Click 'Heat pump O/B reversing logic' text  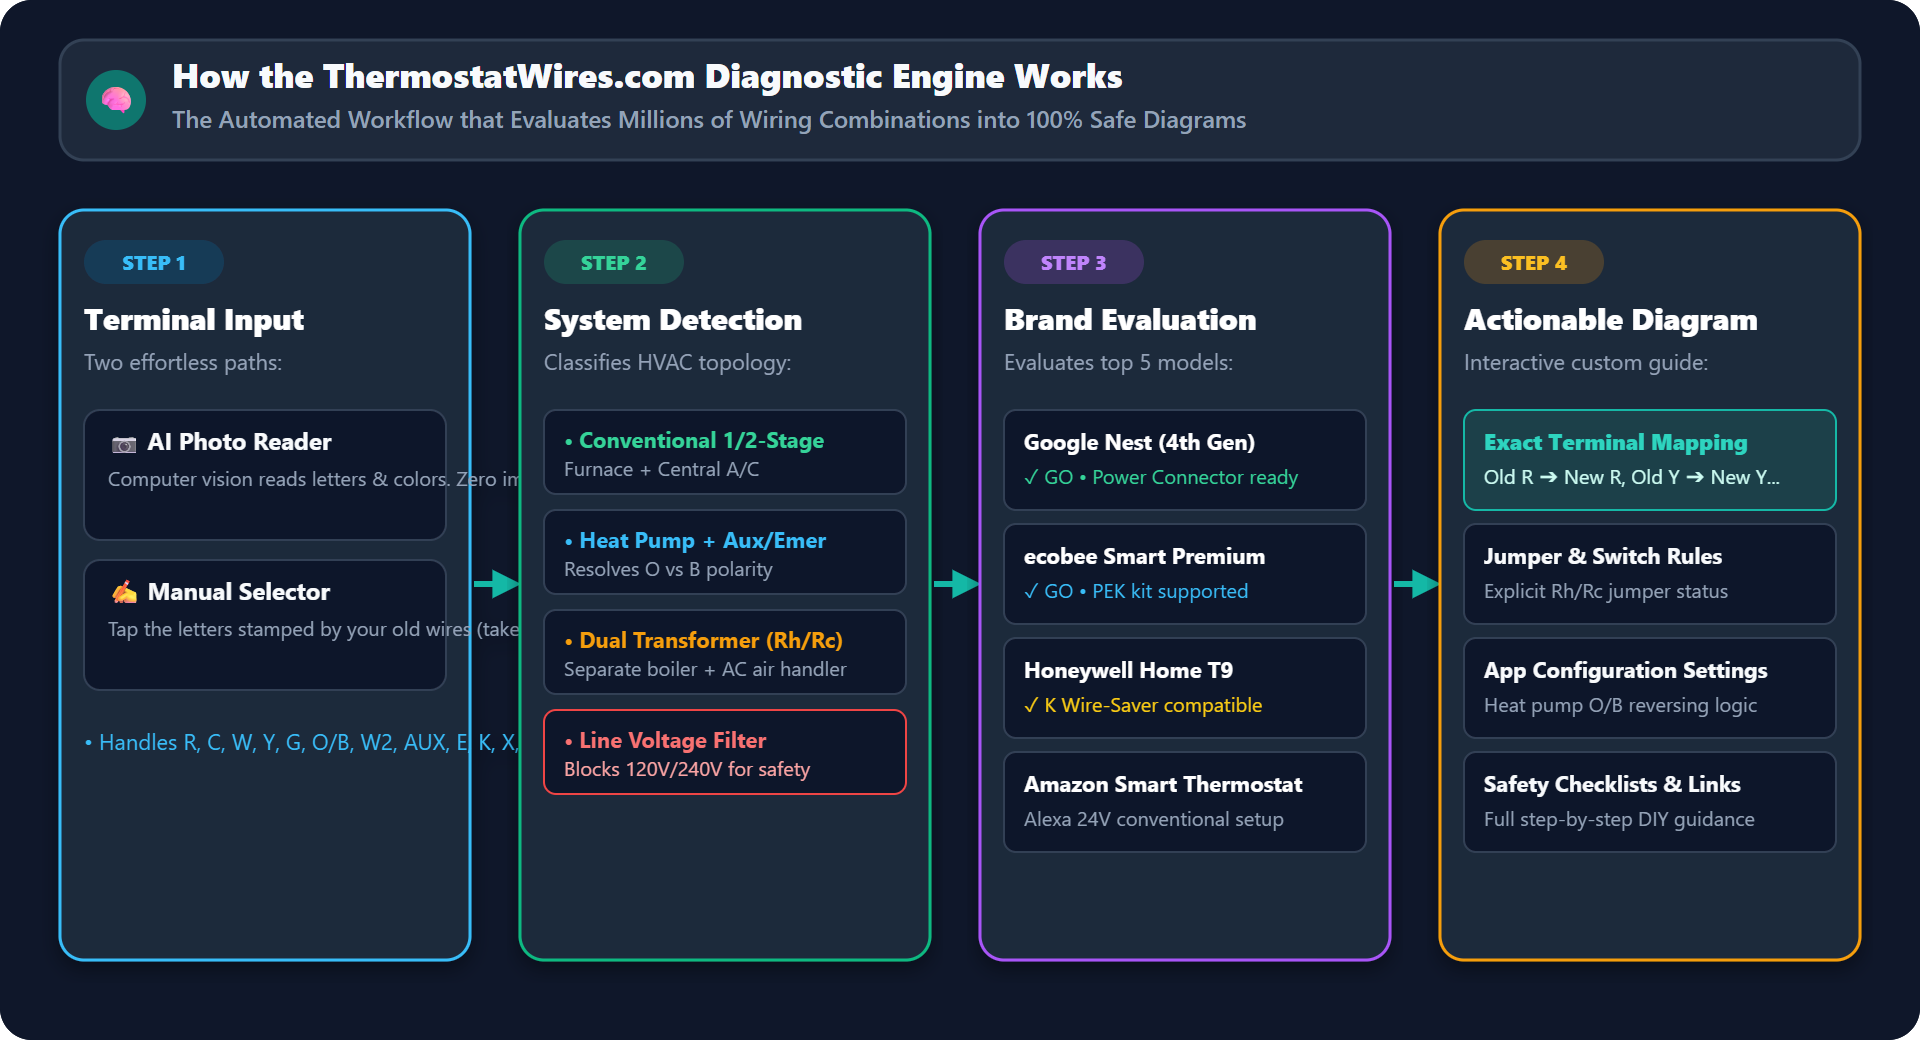1620,706
